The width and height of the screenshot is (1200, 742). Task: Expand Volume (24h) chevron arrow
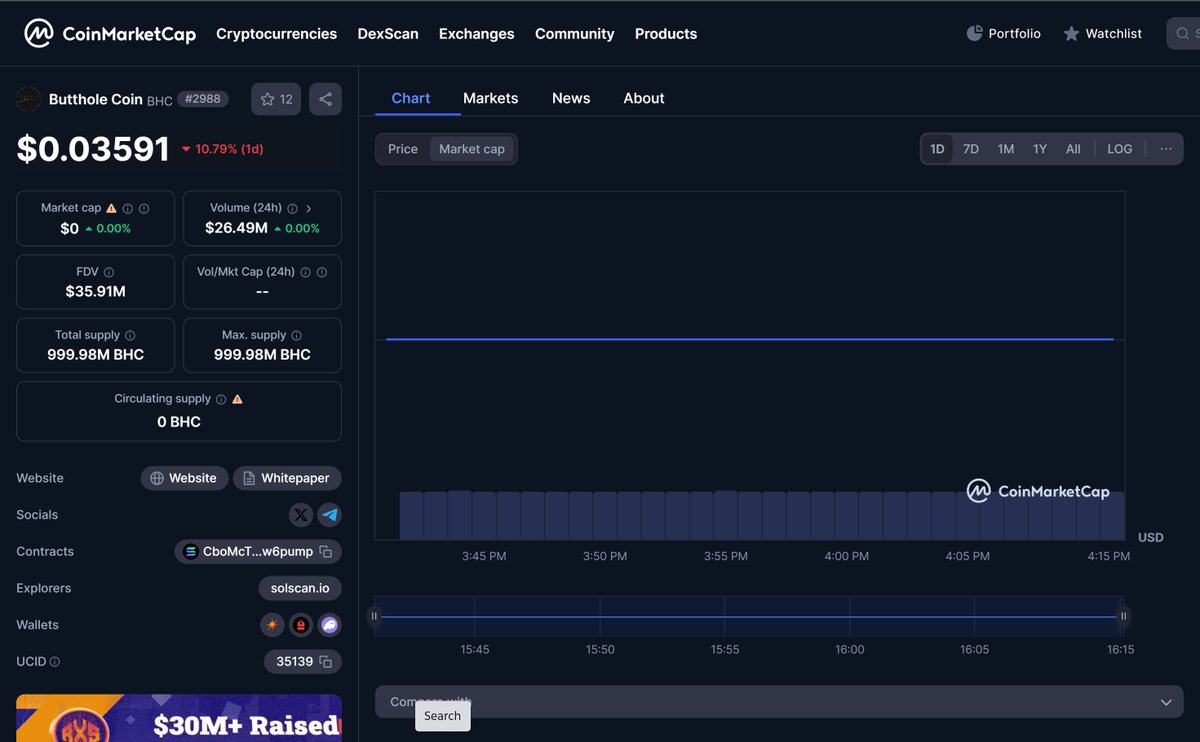coord(309,208)
